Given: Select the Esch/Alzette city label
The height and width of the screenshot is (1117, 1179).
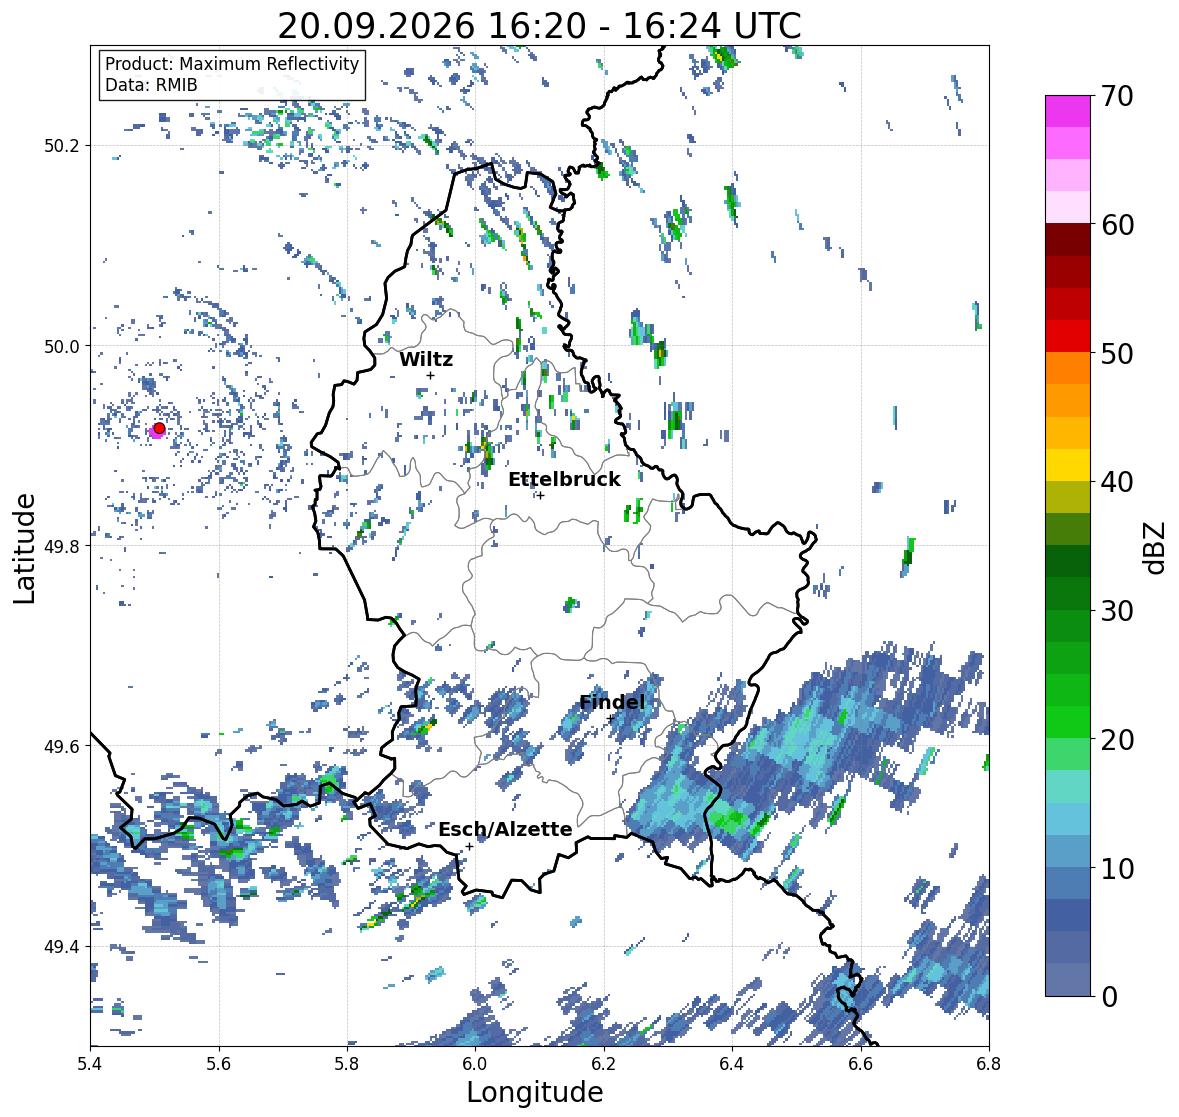Looking at the screenshot, I should point(505,829).
